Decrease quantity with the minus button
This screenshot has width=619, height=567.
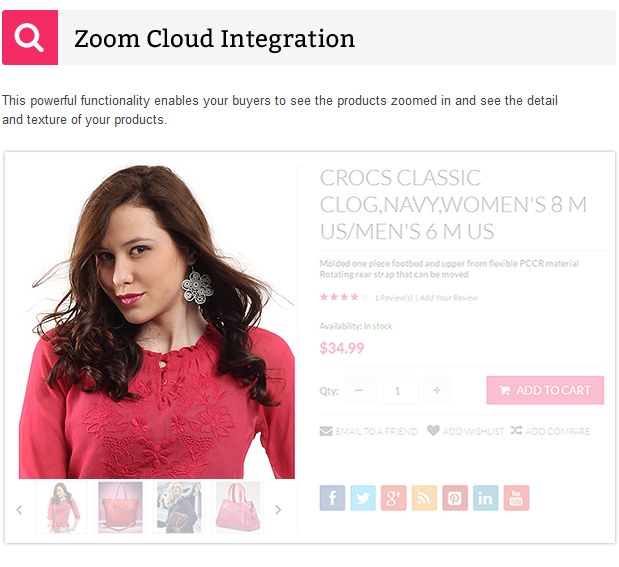tap(359, 390)
